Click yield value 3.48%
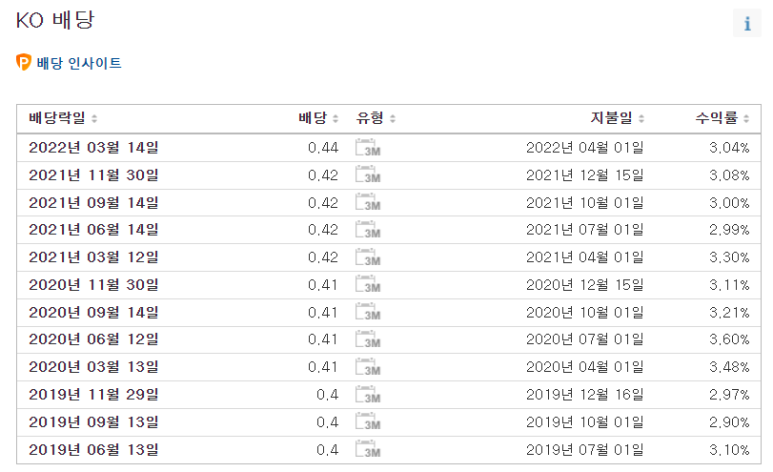Image resolution: width=773 pixels, height=472 pixels. tap(729, 367)
